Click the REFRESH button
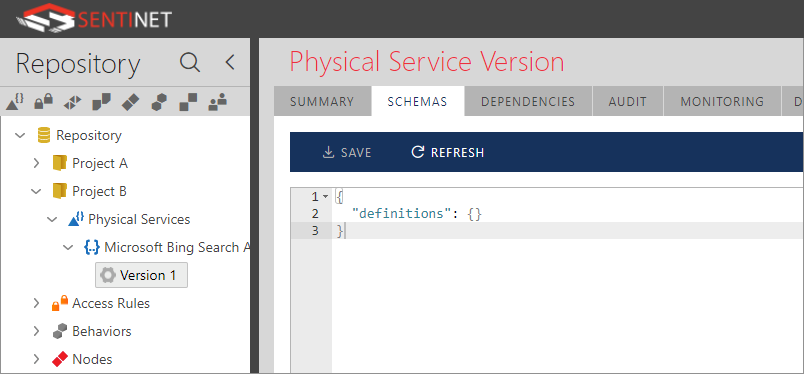Screen dimensions: 804x374 448,152
